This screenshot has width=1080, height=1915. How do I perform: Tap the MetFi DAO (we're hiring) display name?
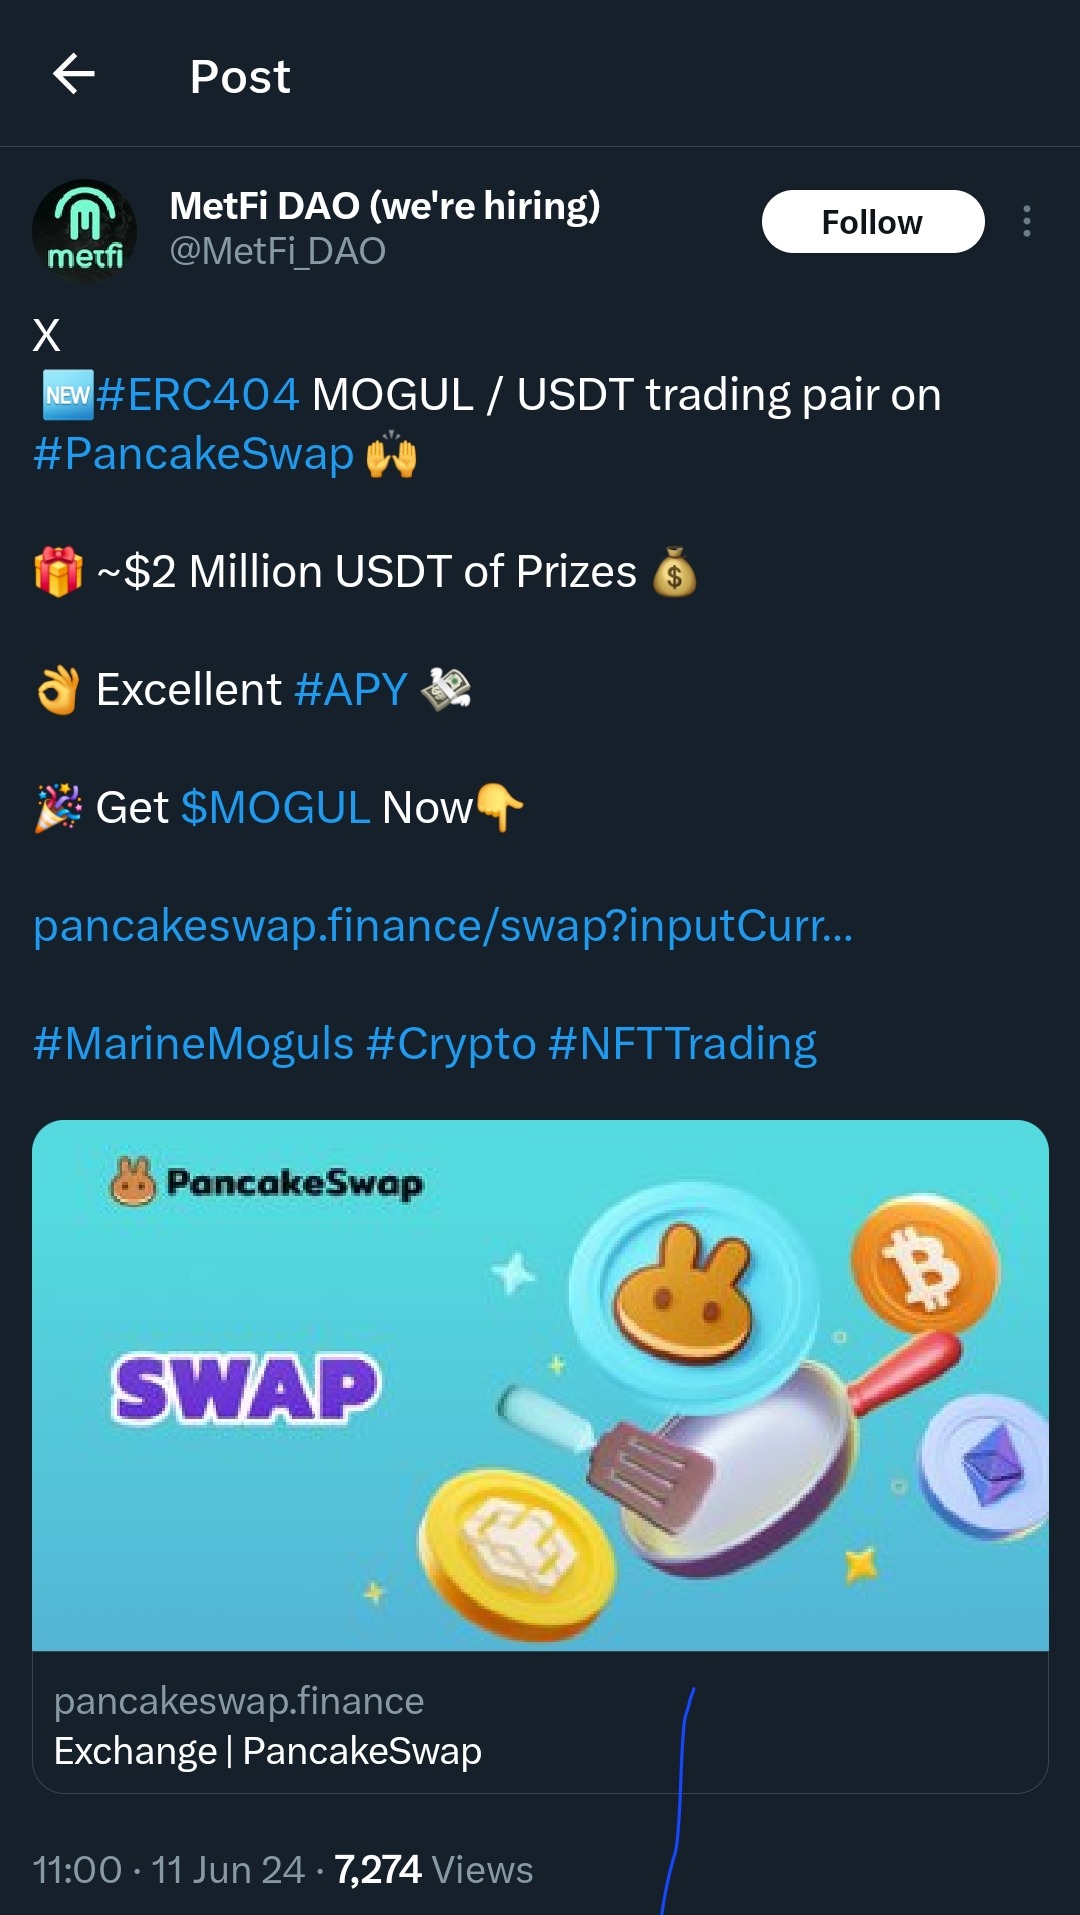point(385,206)
